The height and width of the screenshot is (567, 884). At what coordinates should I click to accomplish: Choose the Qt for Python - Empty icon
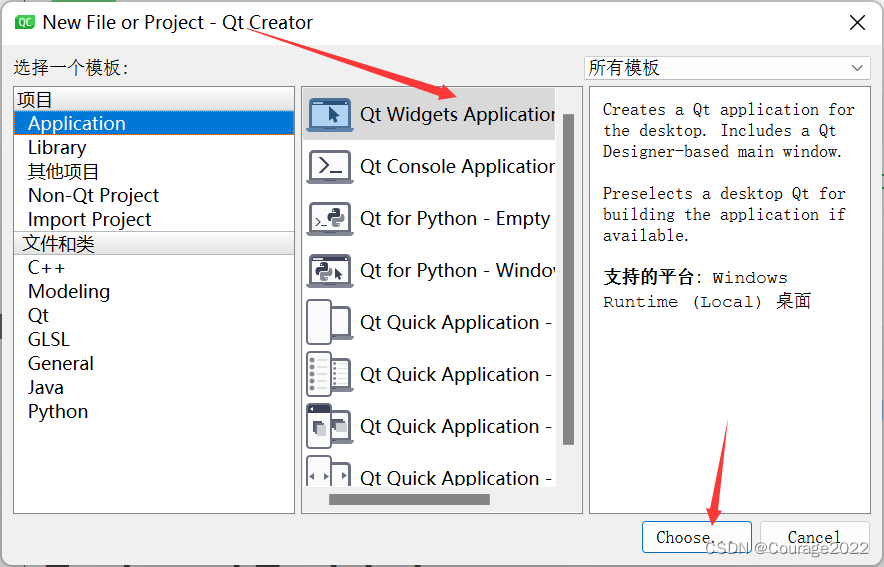pos(330,219)
